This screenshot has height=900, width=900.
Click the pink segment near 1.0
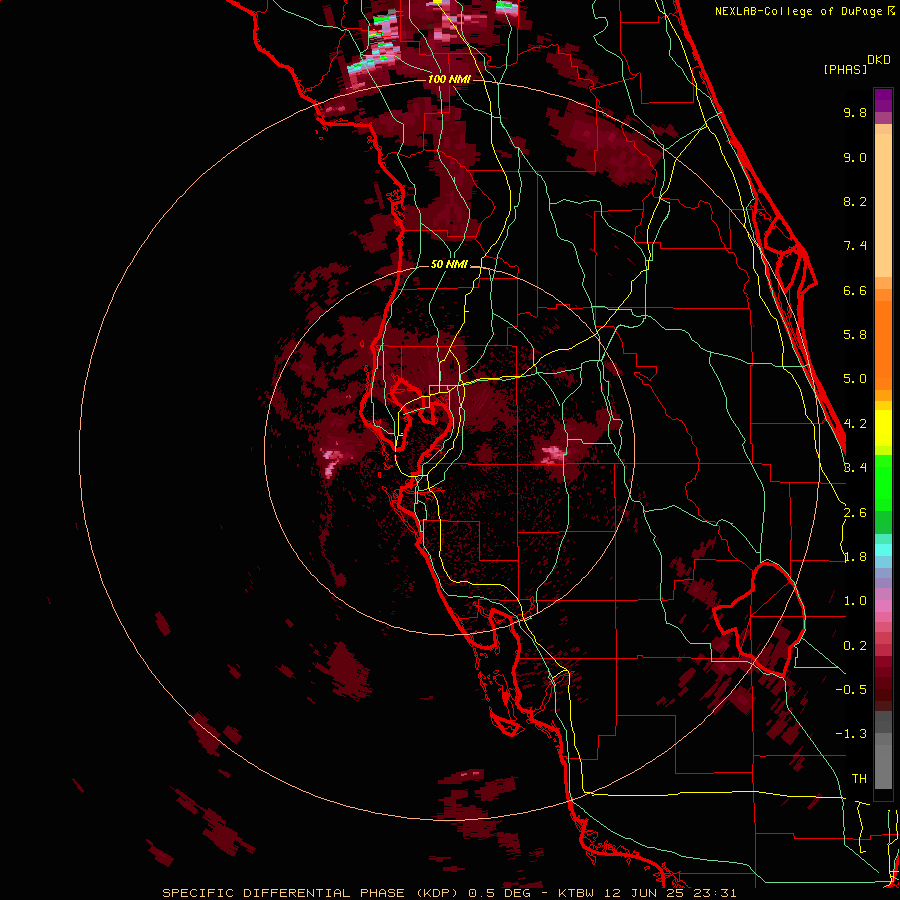coord(883,606)
